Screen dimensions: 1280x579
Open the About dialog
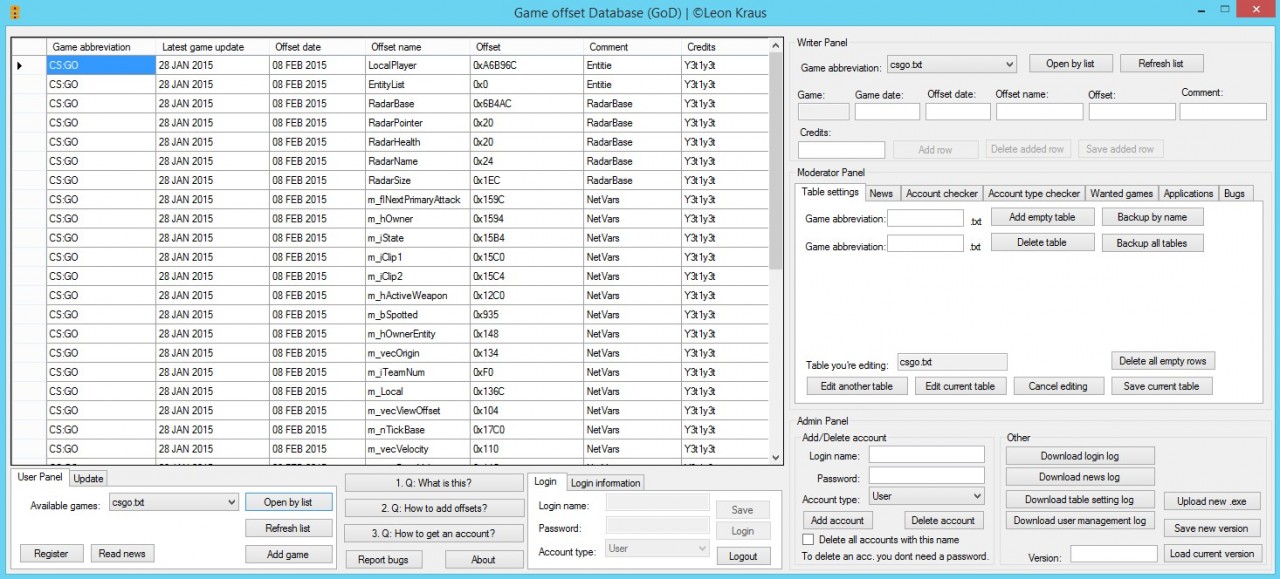coord(484,559)
